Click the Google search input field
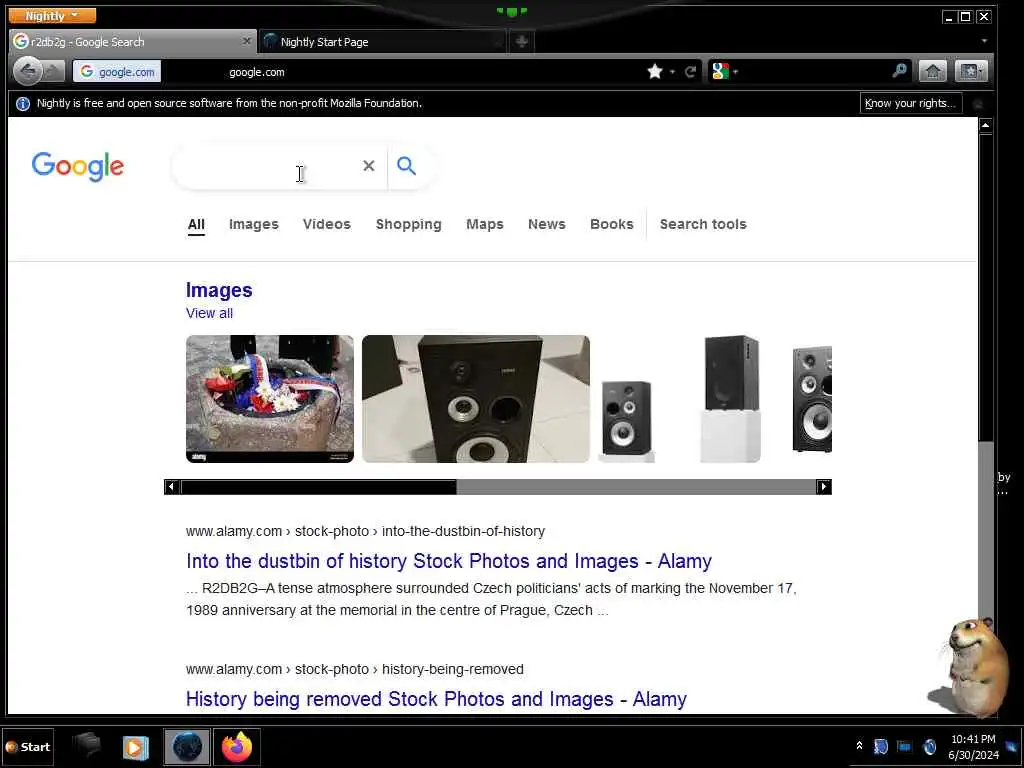This screenshot has width=1024, height=768. 268,167
